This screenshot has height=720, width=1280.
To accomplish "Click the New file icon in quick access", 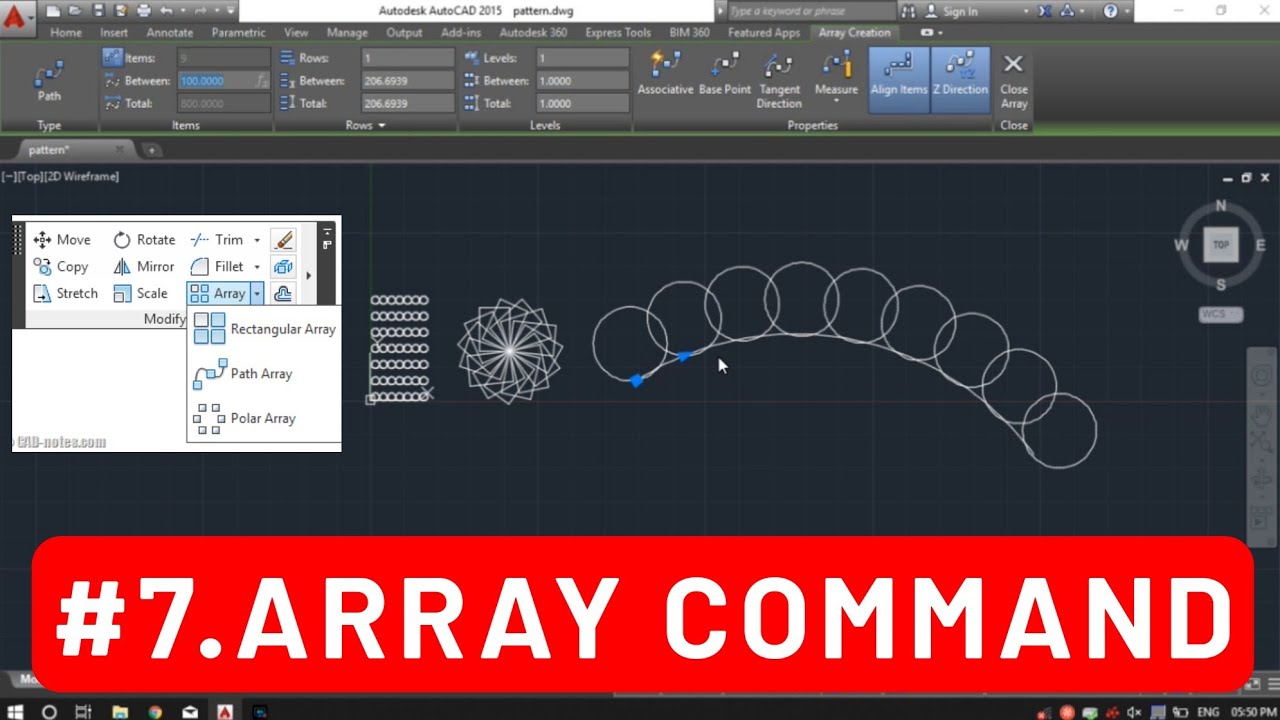I will [52, 11].
